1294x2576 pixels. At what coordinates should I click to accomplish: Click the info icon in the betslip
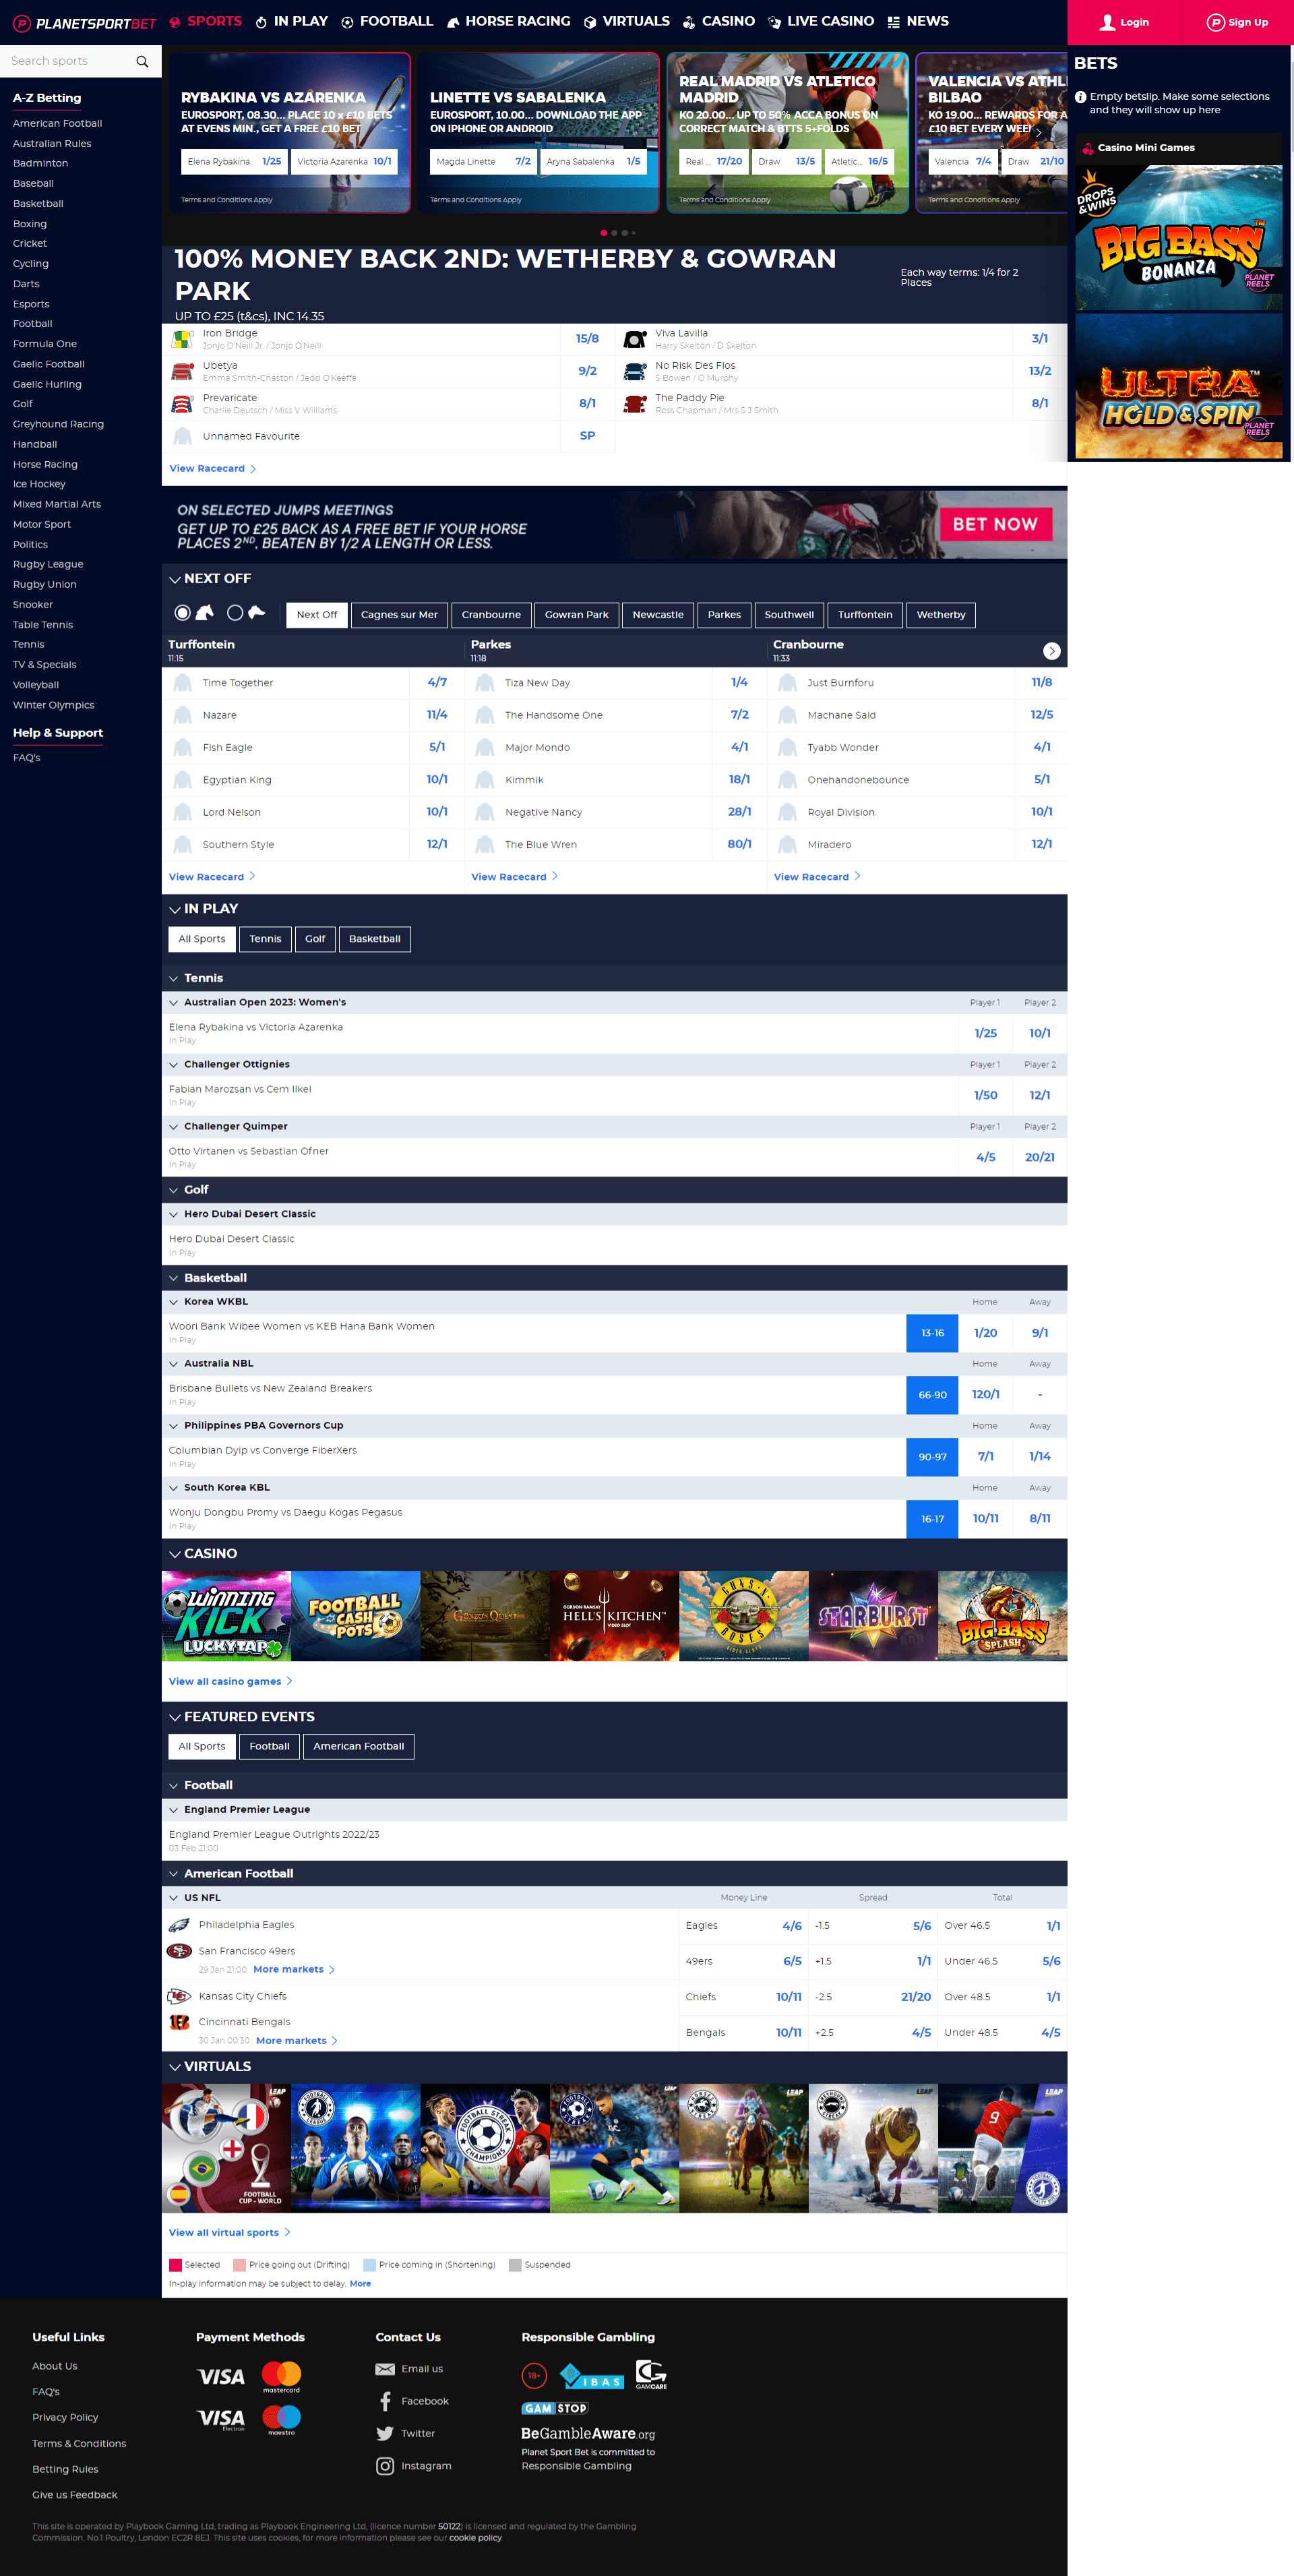(1080, 97)
